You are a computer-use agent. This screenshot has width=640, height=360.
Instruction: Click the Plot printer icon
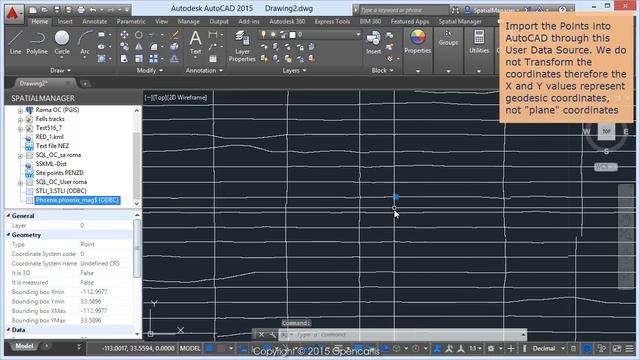(x=81, y=9)
